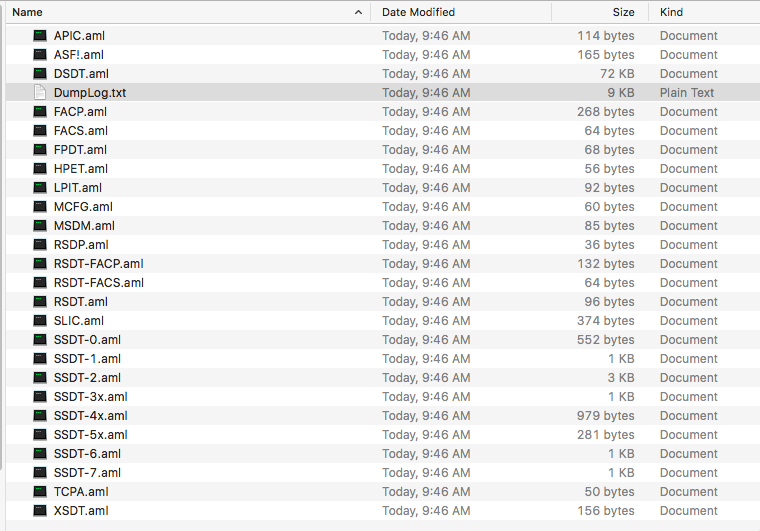The image size is (760, 531).
Task: Sort list by Kind column header
Action: click(672, 13)
